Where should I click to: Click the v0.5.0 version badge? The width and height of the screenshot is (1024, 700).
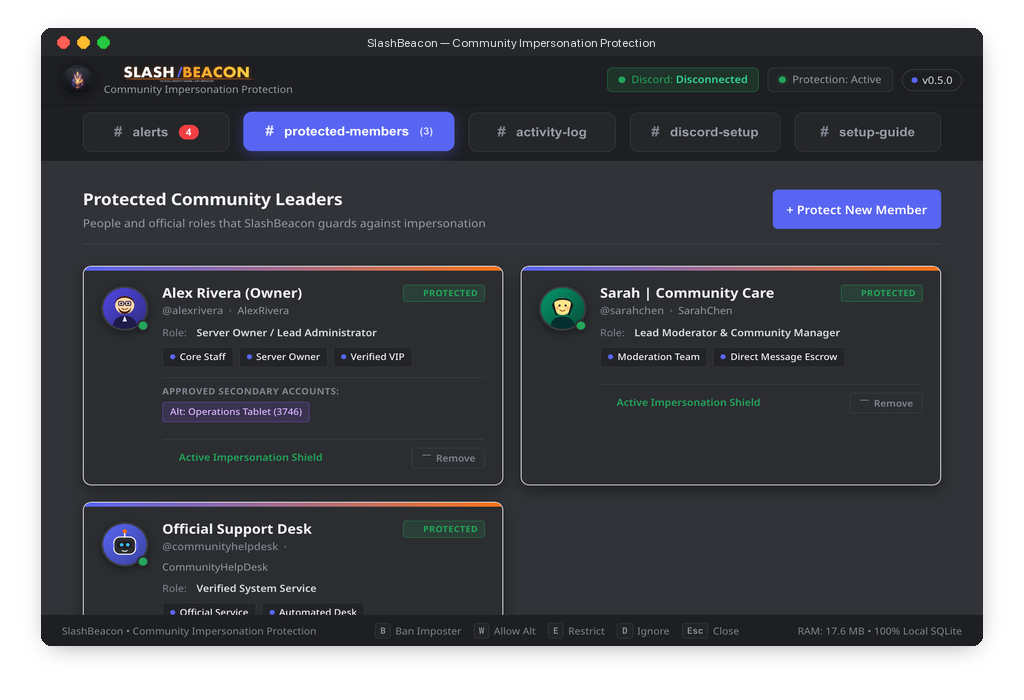pyautogui.click(x=932, y=80)
